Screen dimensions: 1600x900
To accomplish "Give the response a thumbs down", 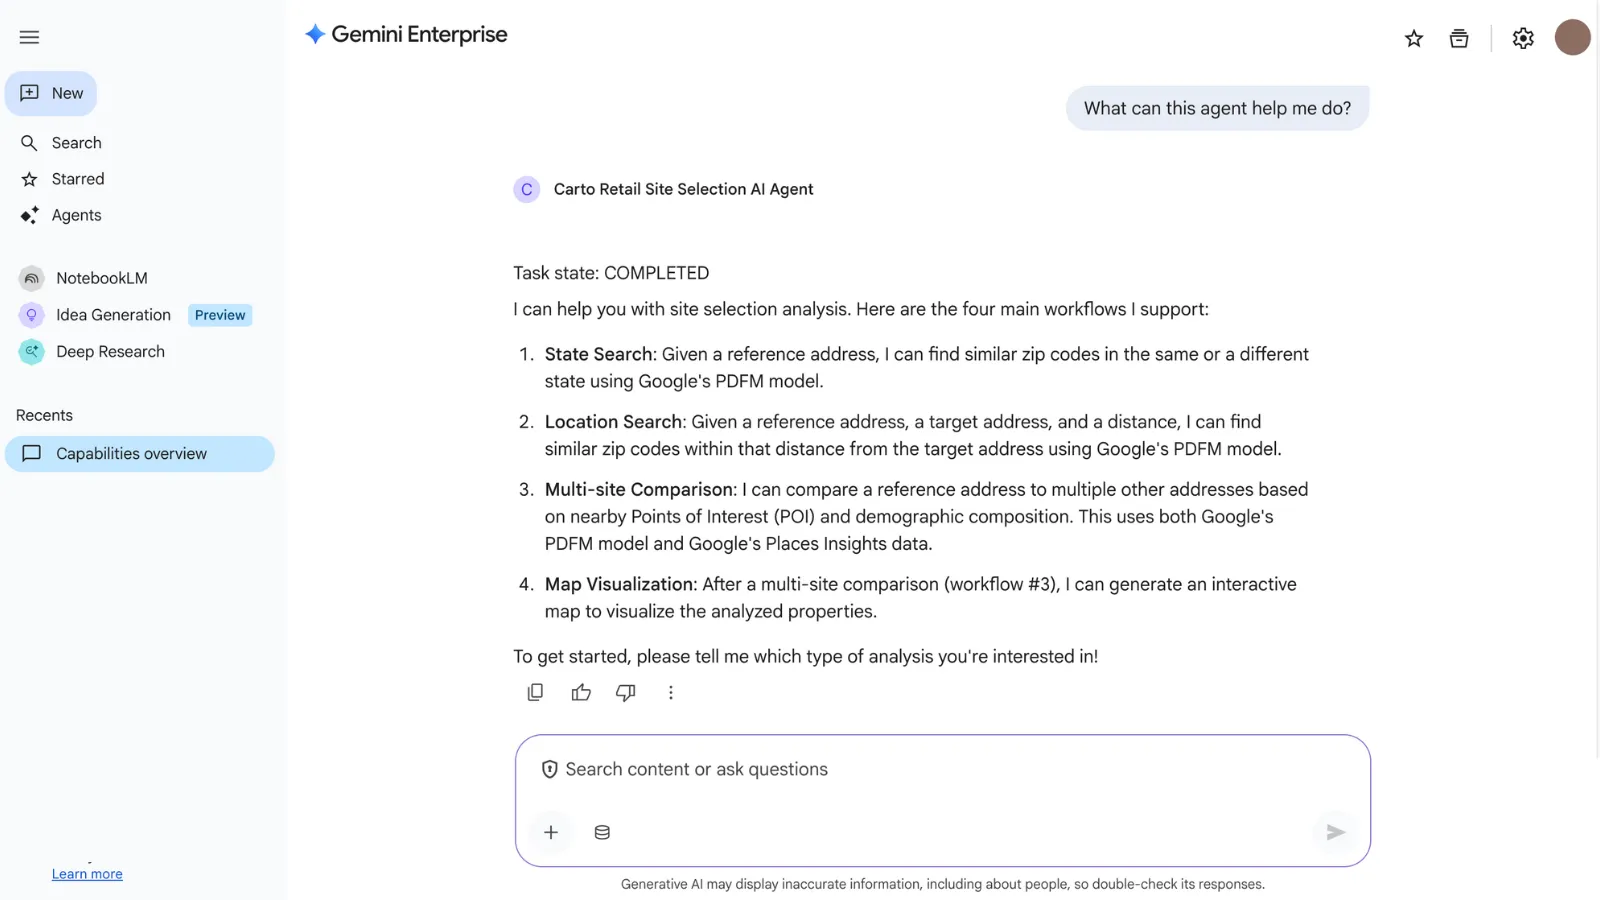I will [x=626, y=692].
